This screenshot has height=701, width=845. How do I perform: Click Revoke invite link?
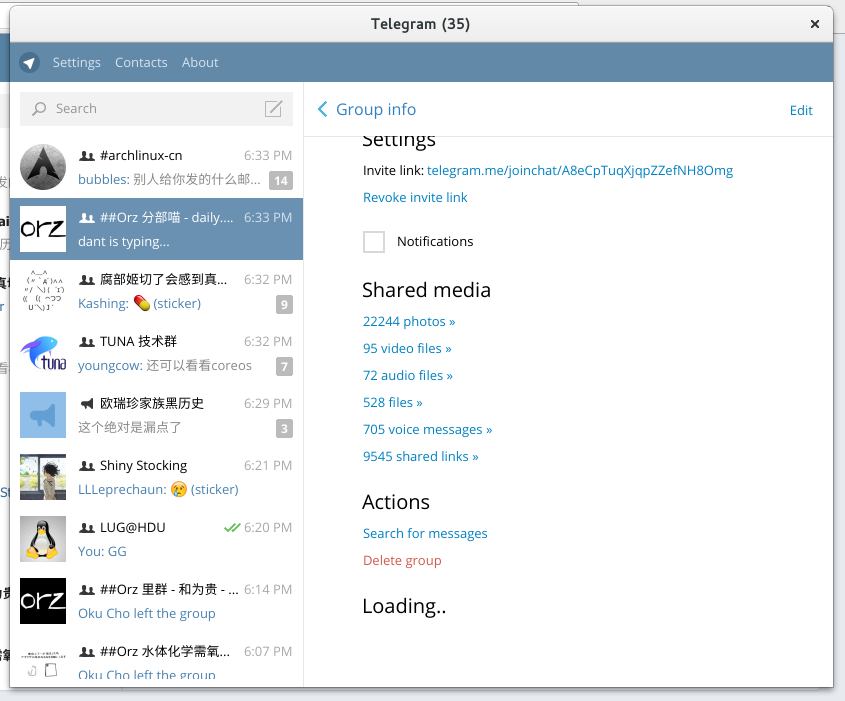pyautogui.click(x=415, y=198)
